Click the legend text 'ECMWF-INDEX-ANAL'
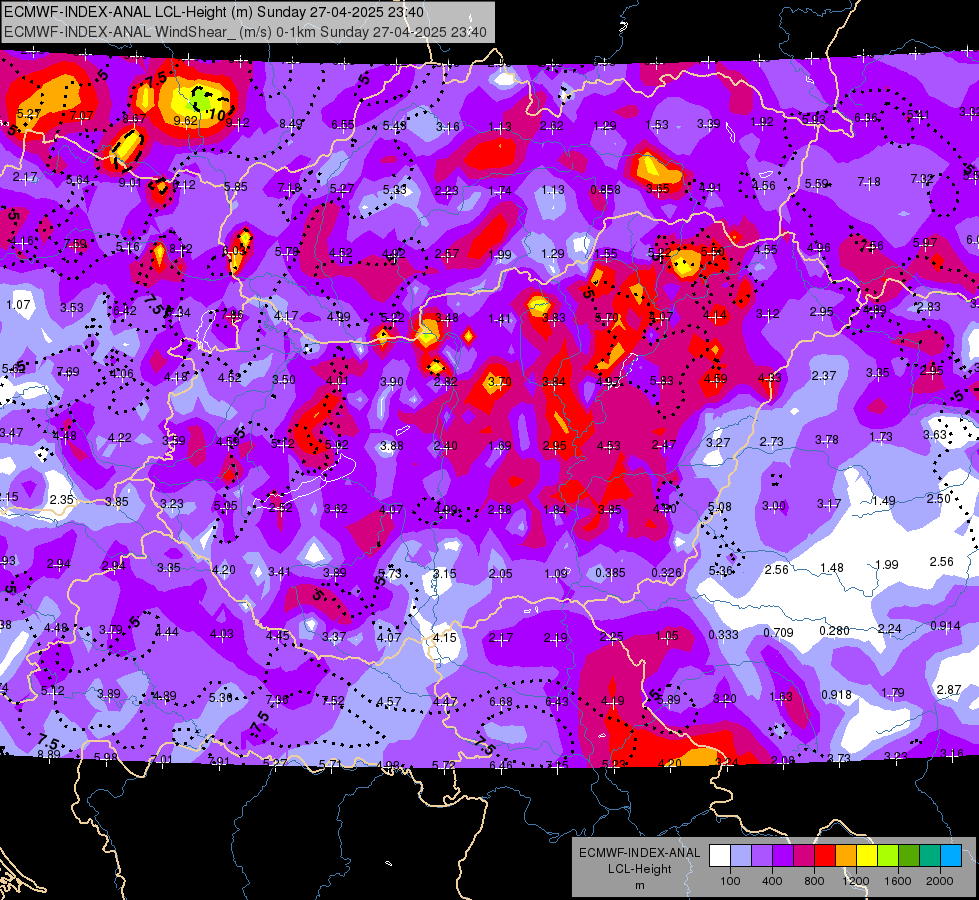The width and height of the screenshot is (979, 900). 639,853
